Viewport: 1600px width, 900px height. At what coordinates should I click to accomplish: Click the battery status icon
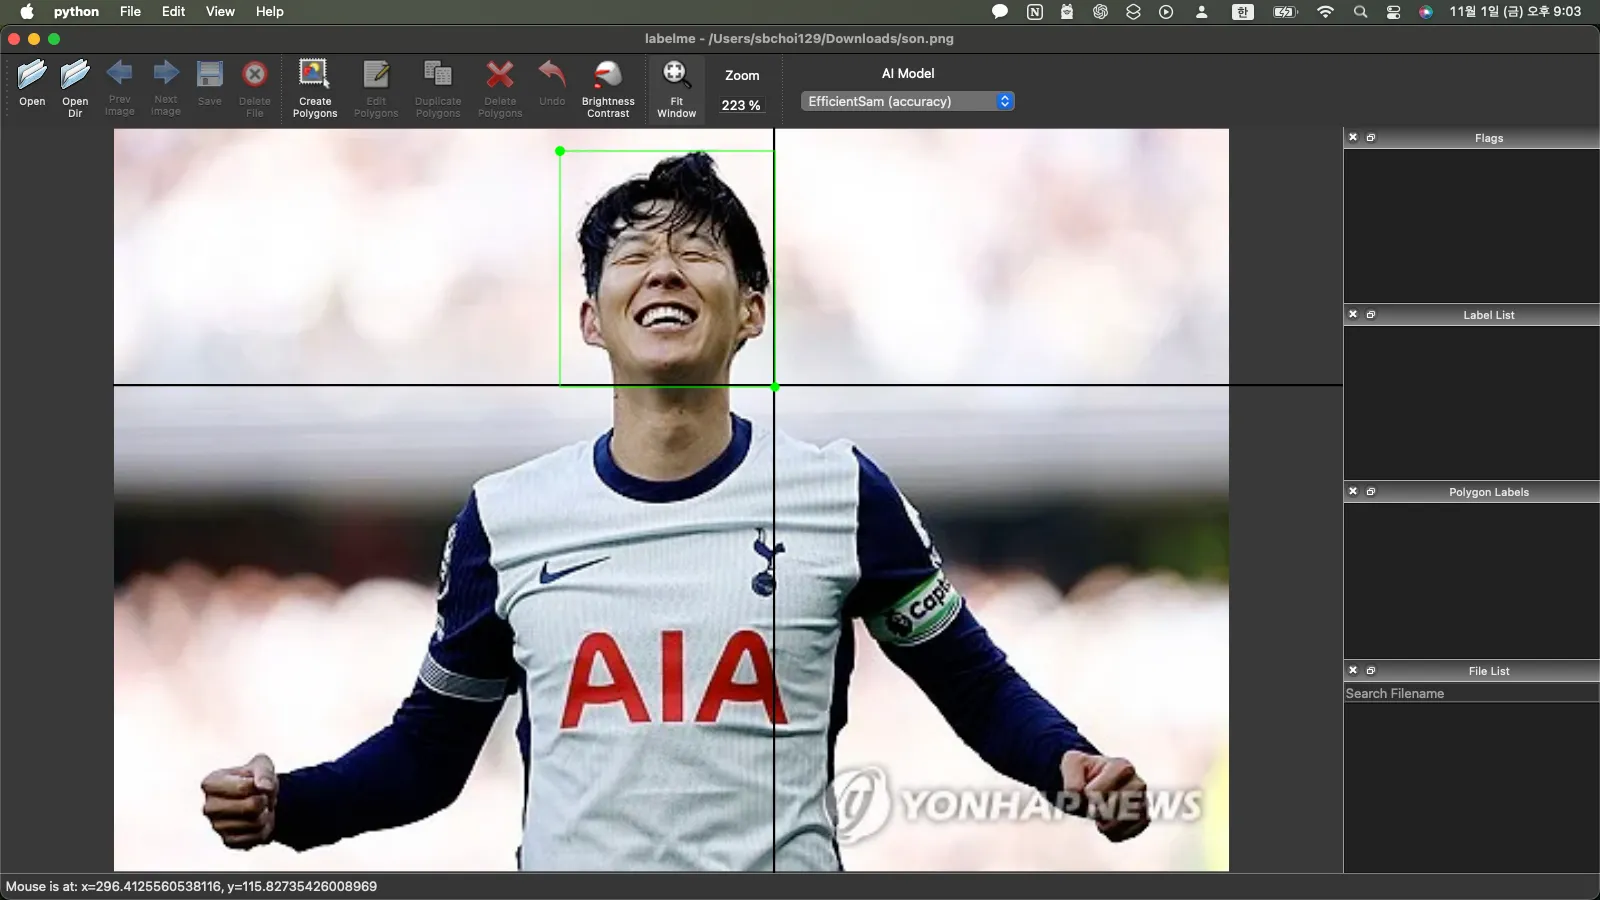1285,12
